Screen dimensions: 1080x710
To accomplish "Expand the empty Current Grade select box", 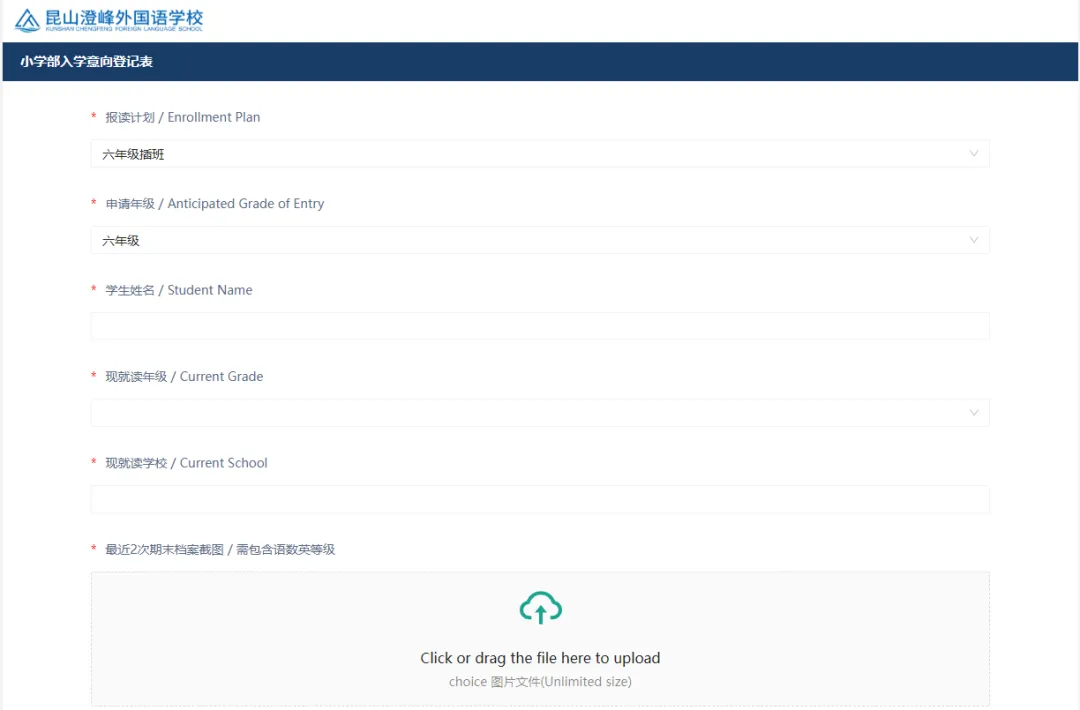I will pos(530,413).
